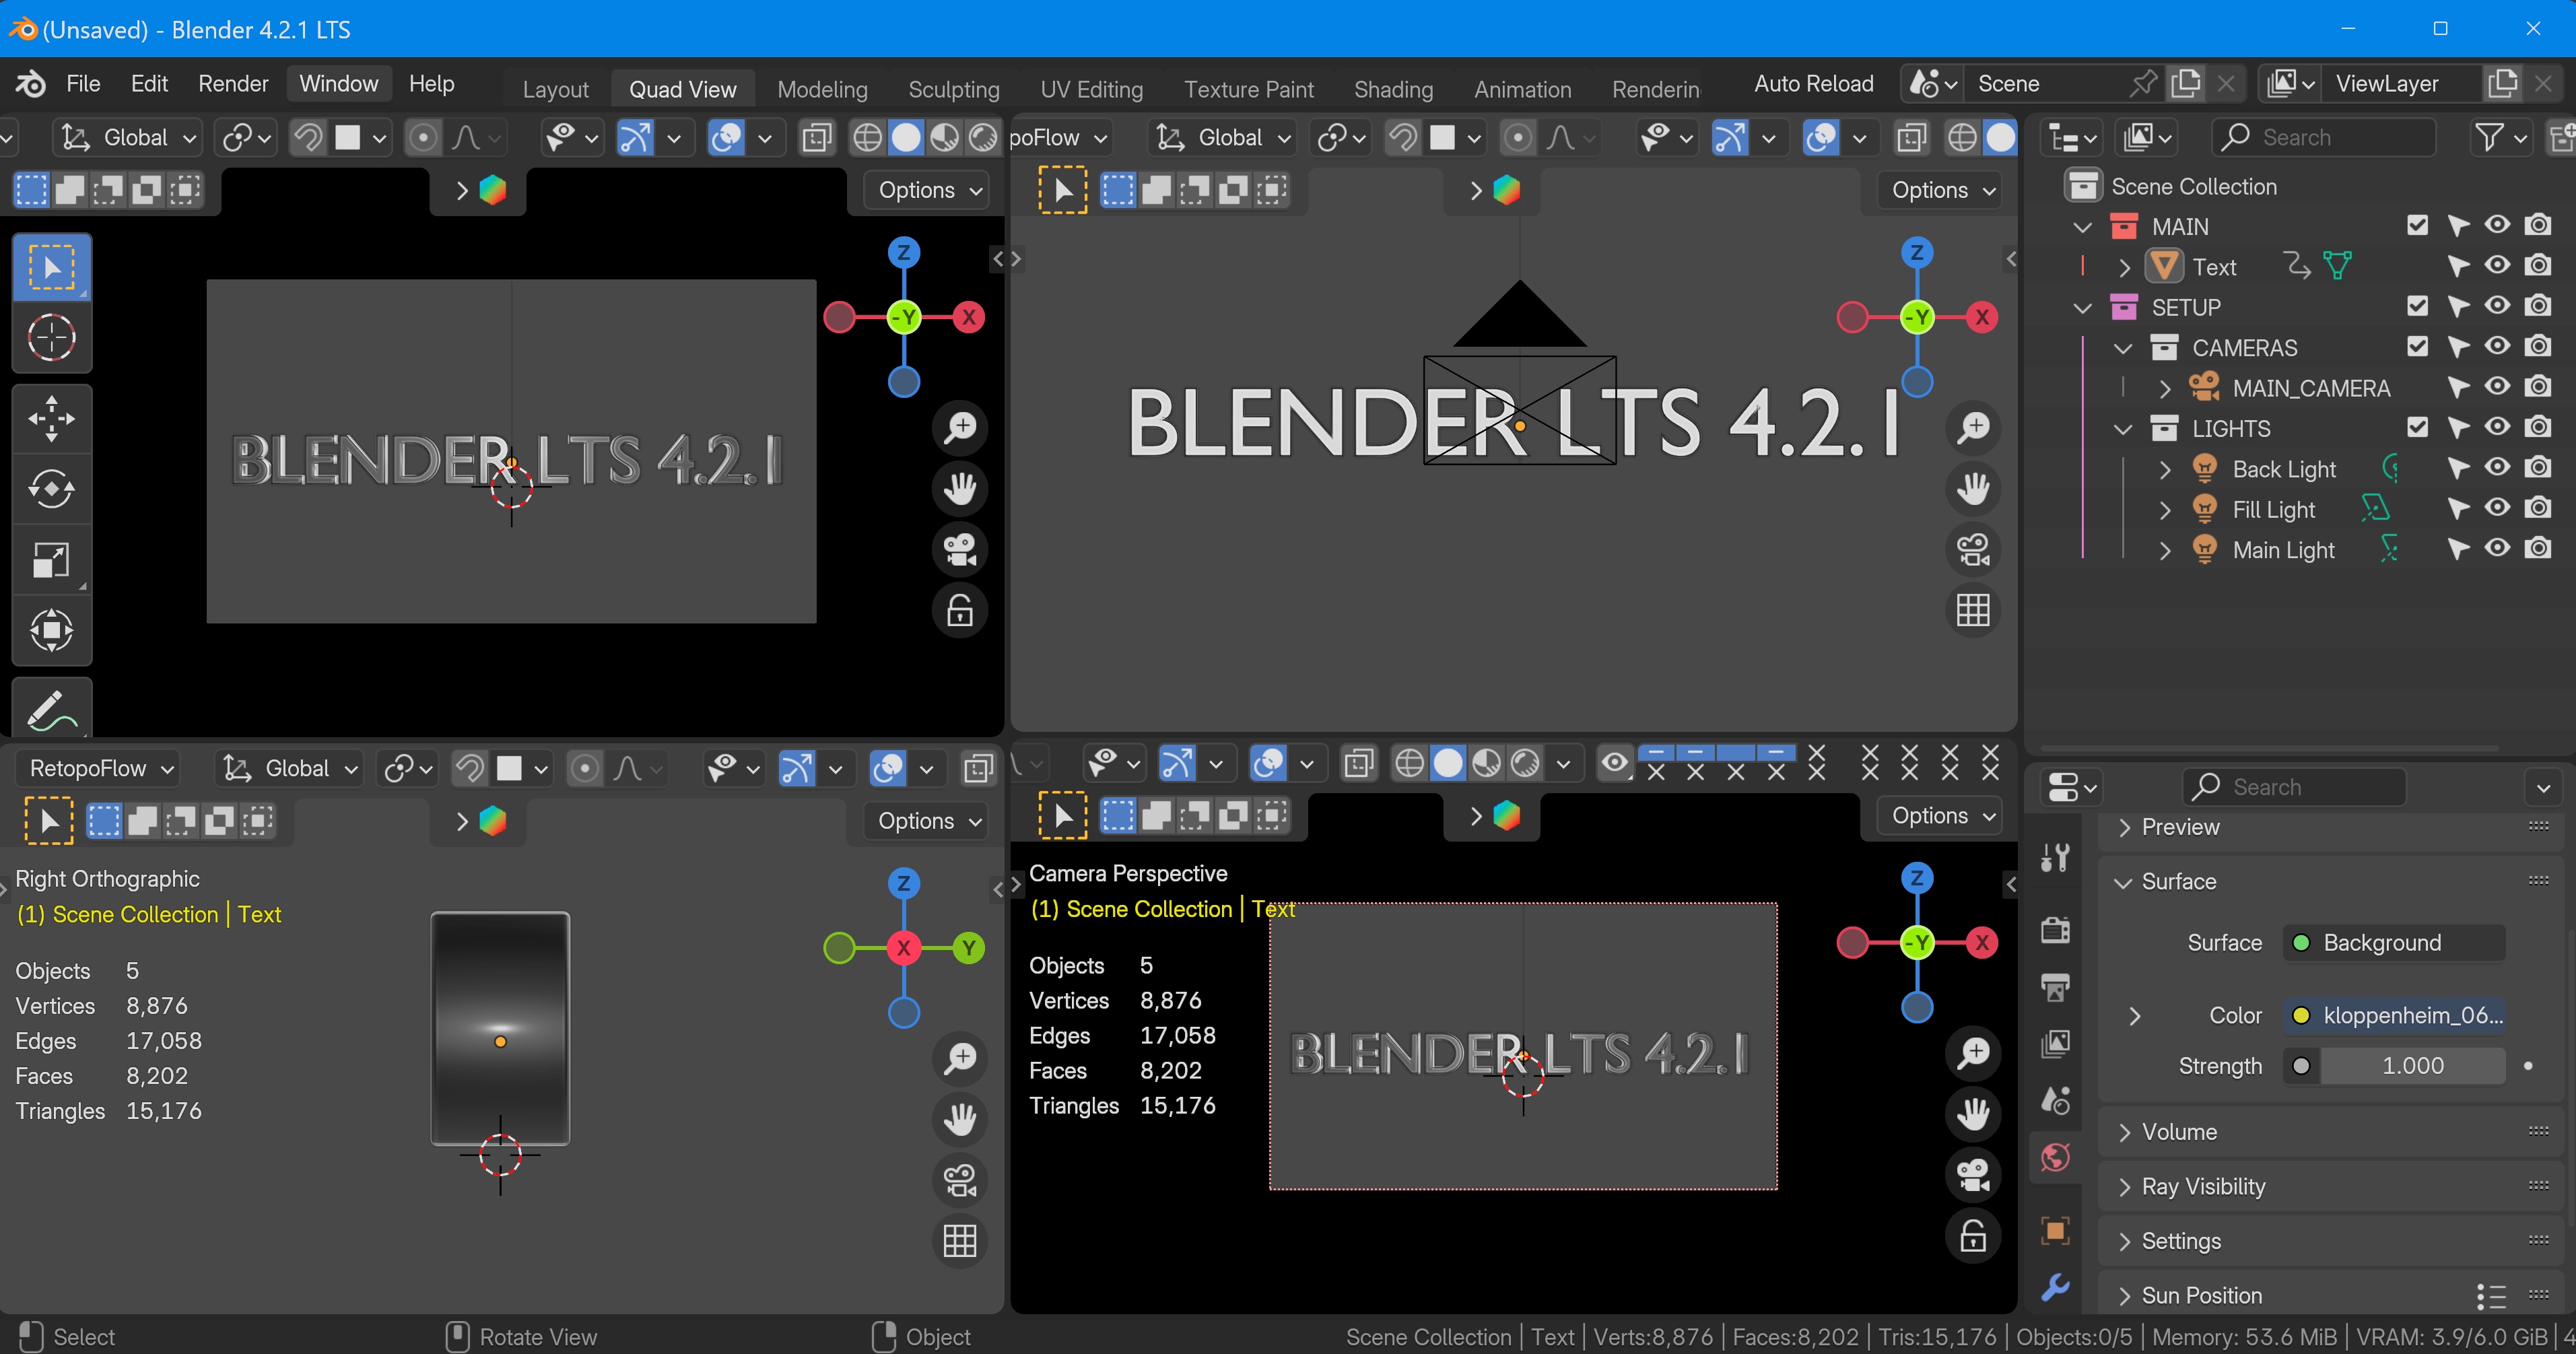The height and width of the screenshot is (1354, 2576).
Task: Click the Auto Reload button
Action: [x=1813, y=84]
